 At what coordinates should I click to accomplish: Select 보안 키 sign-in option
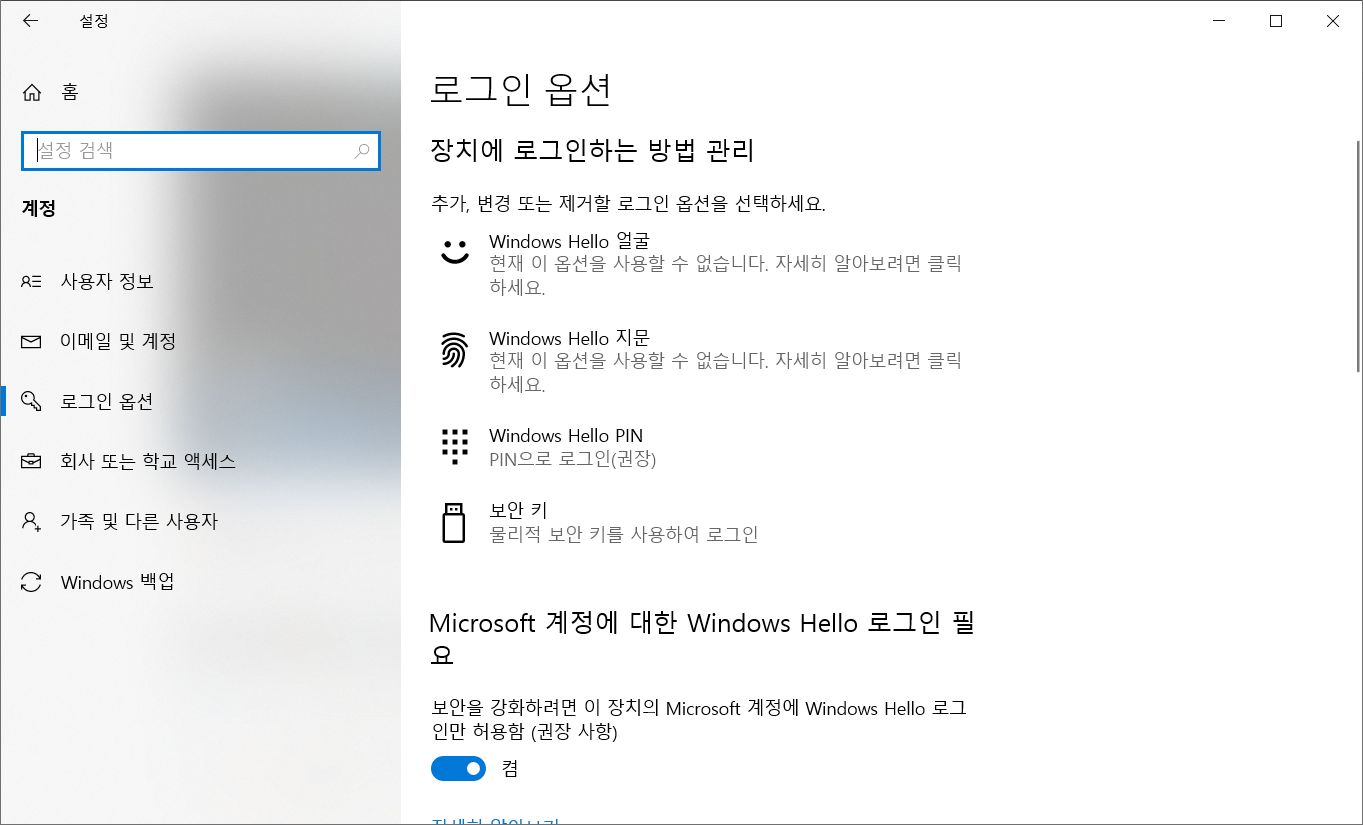[704, 522]
